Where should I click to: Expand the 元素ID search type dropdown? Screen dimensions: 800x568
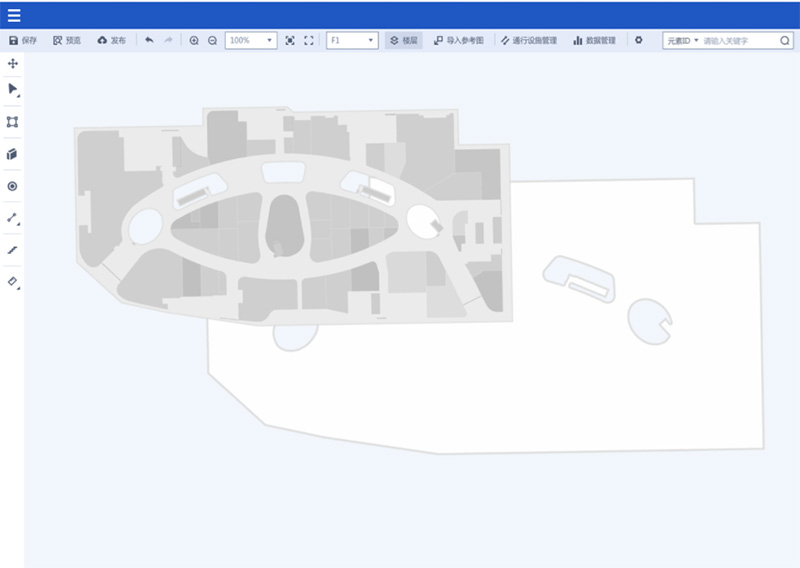[x=683, y=41]
